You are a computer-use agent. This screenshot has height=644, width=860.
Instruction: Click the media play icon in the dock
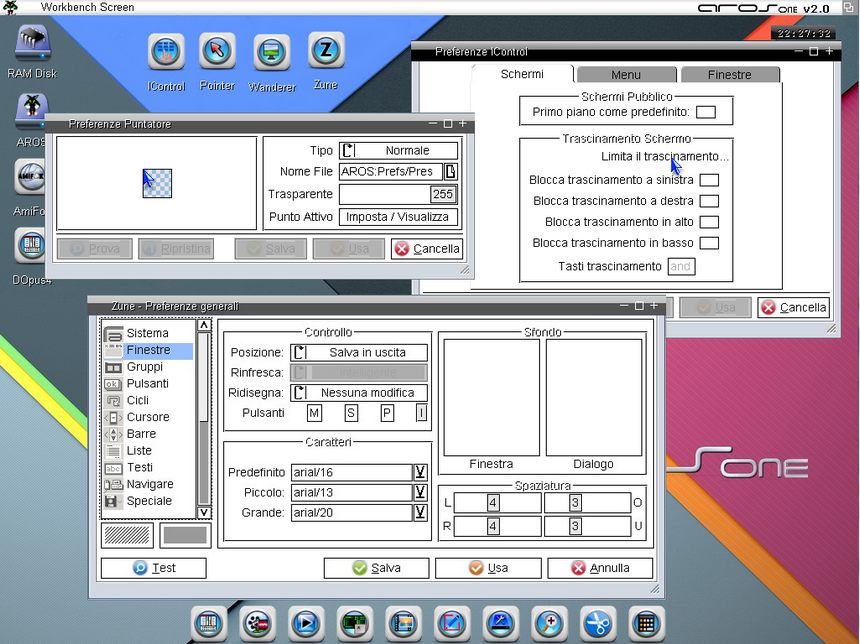(305, 623)
